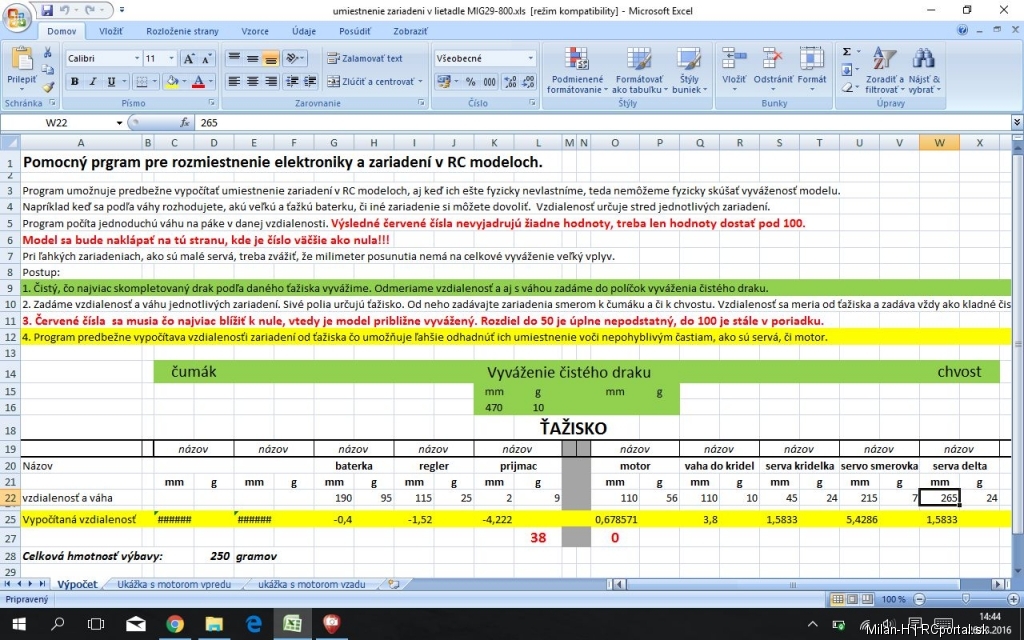Viewport: 1024px width, 640px height.
Task: Open Chrome from the Windows taskbar
Action: 175,624
